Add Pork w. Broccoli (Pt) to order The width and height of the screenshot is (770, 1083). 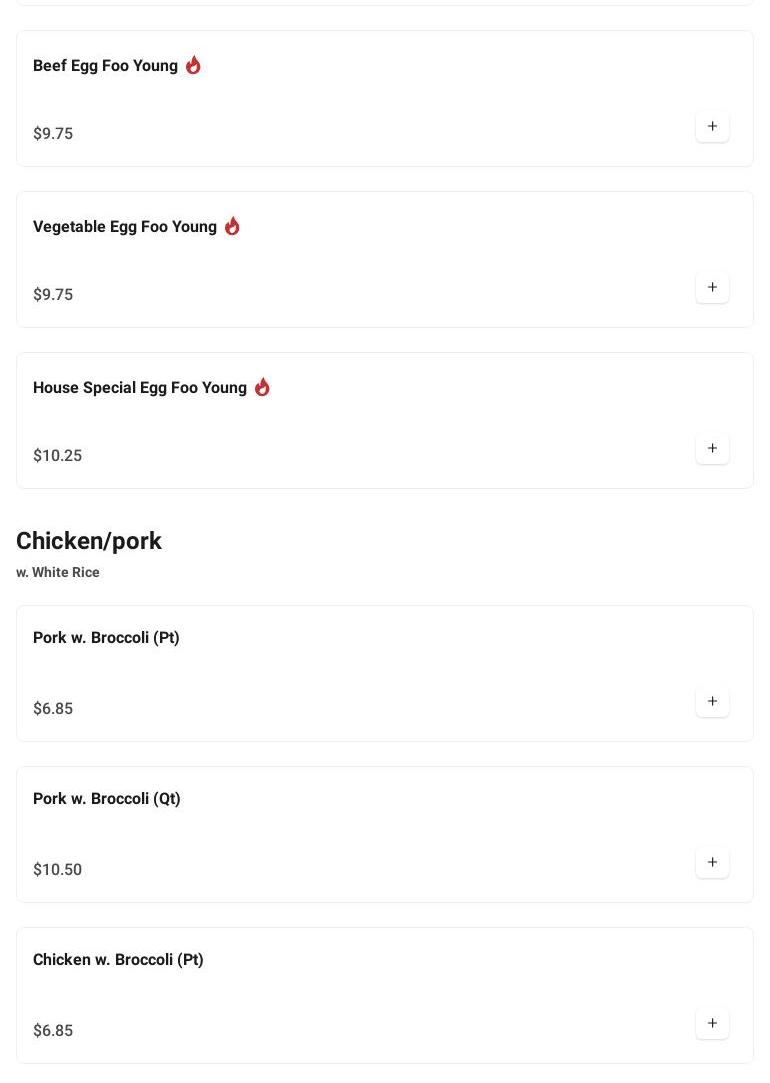click(712, 702)
